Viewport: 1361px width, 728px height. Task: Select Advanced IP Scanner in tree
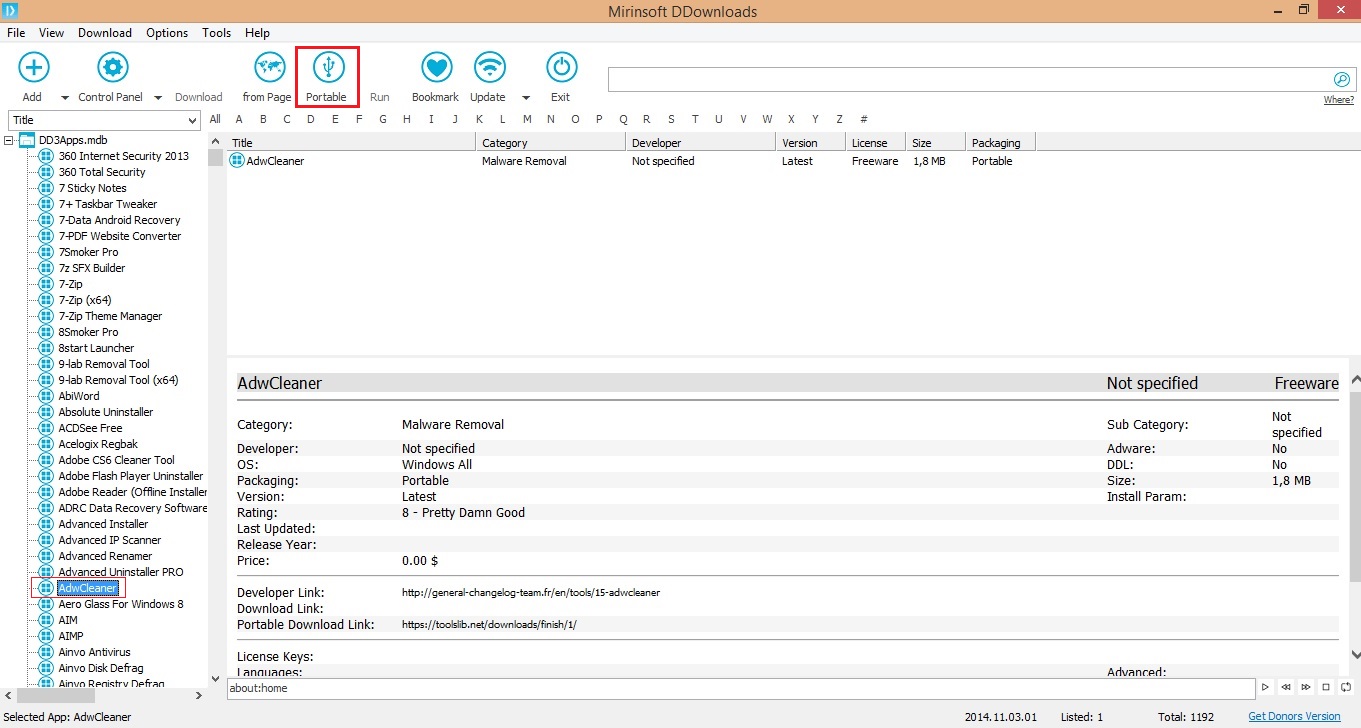point(110,540)
